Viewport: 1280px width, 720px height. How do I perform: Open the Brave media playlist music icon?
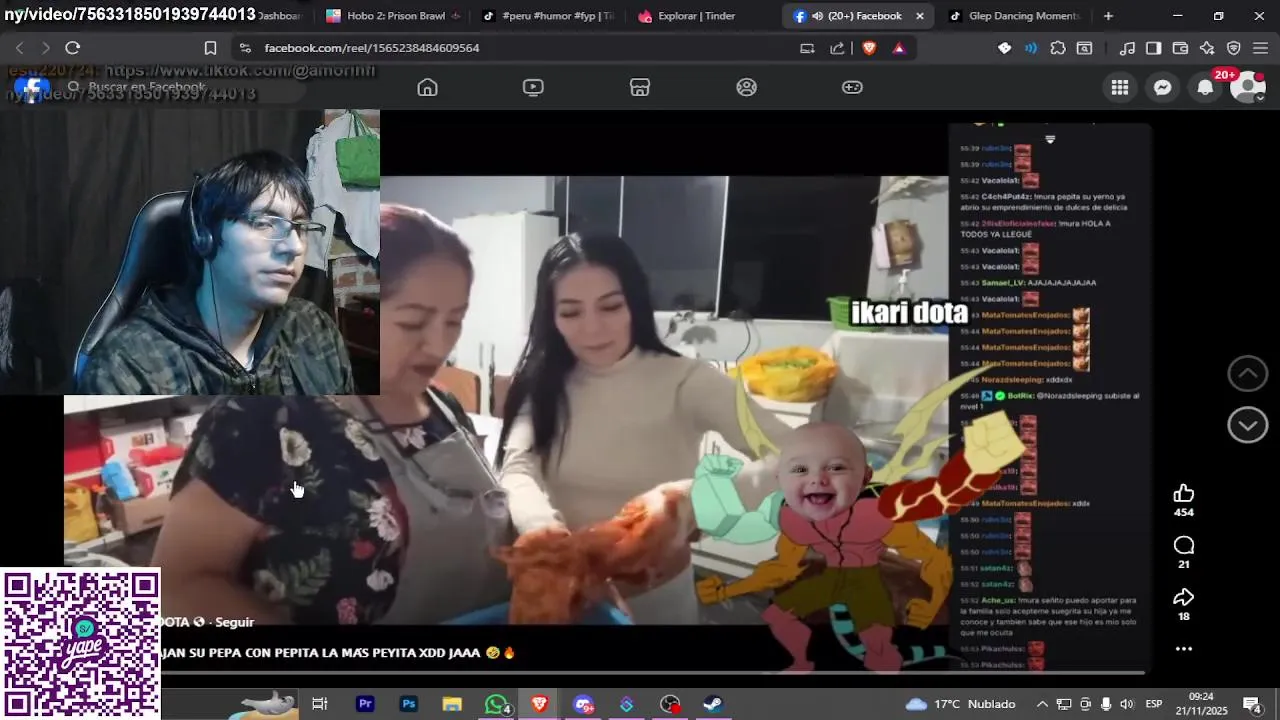(x=1127, y=48)
